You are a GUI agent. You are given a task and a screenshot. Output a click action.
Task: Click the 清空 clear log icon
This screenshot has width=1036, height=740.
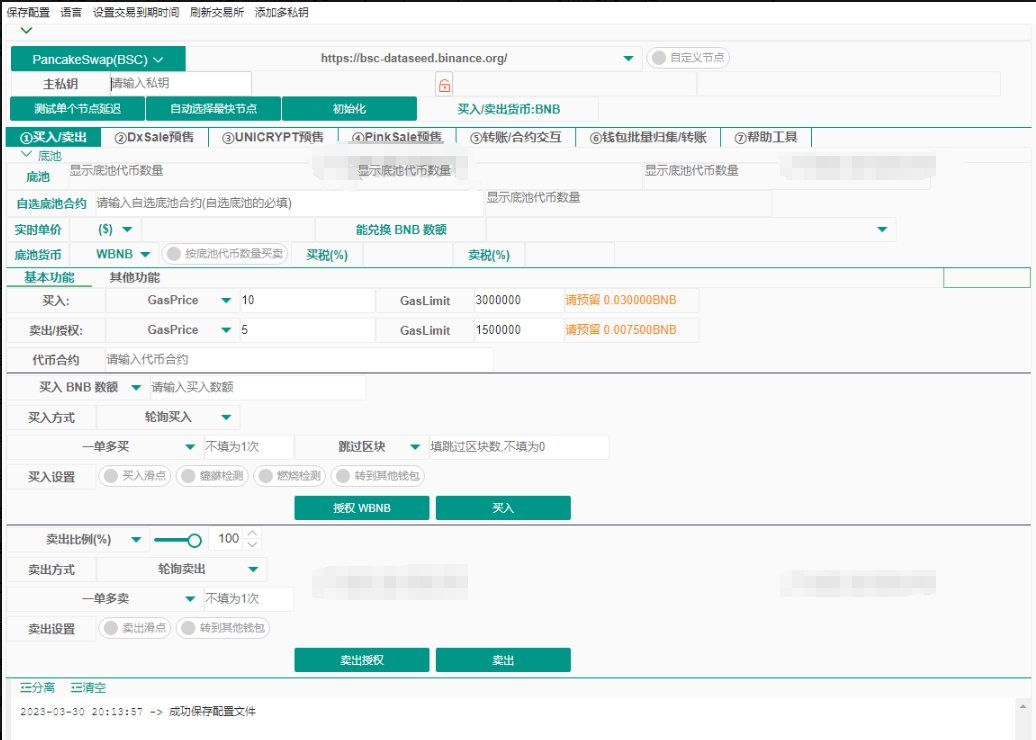(x=88, y=687)
